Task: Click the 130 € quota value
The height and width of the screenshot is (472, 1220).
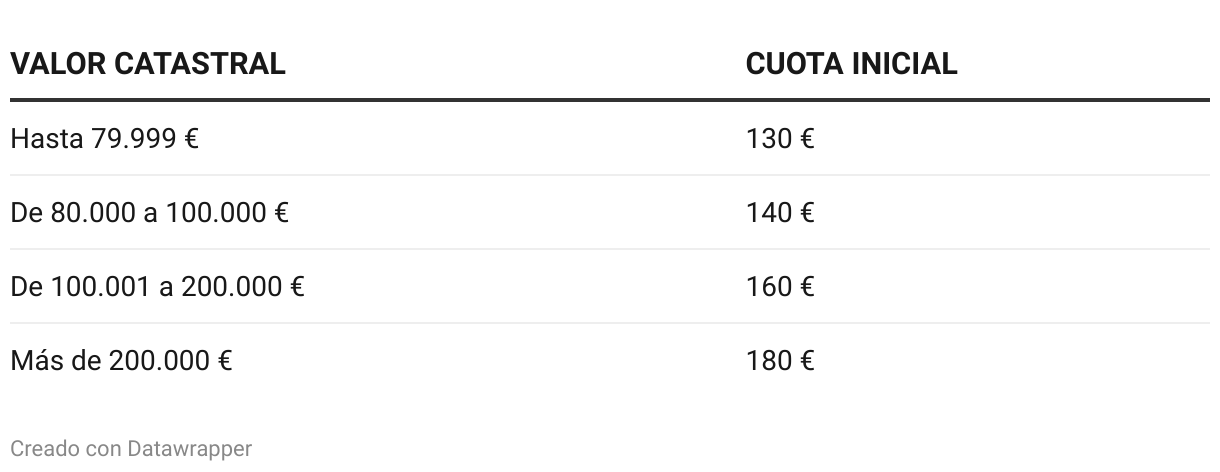Action: pos(780,138)
